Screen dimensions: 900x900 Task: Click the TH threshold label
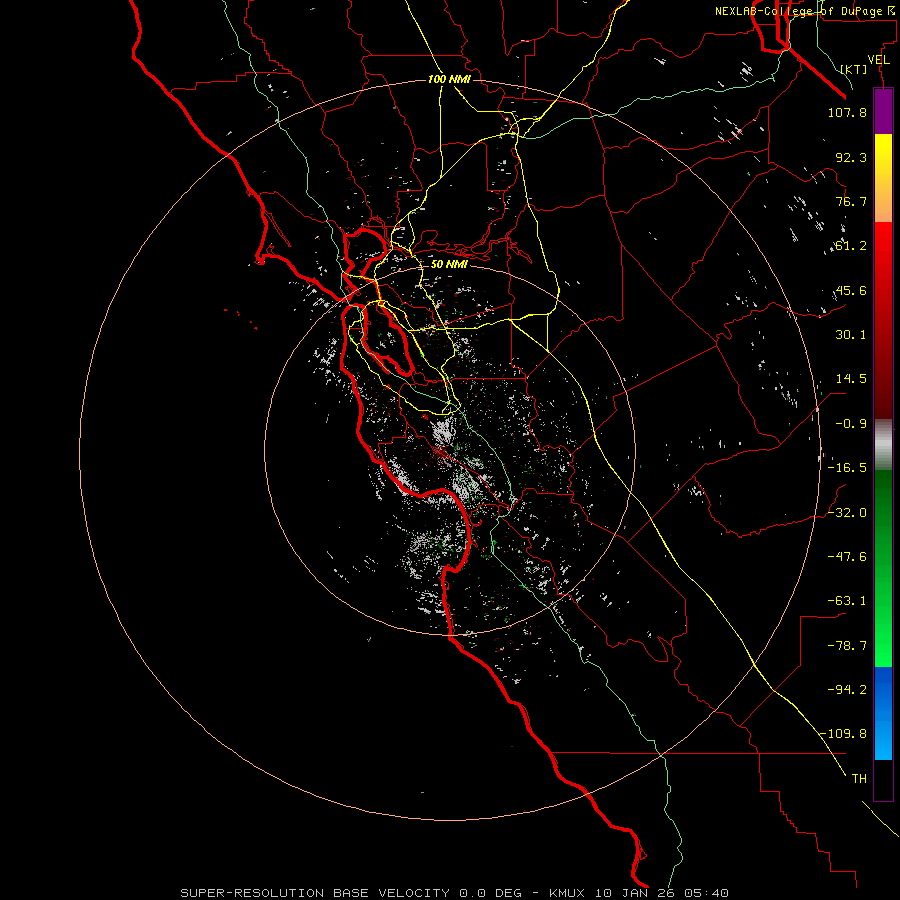859,779
